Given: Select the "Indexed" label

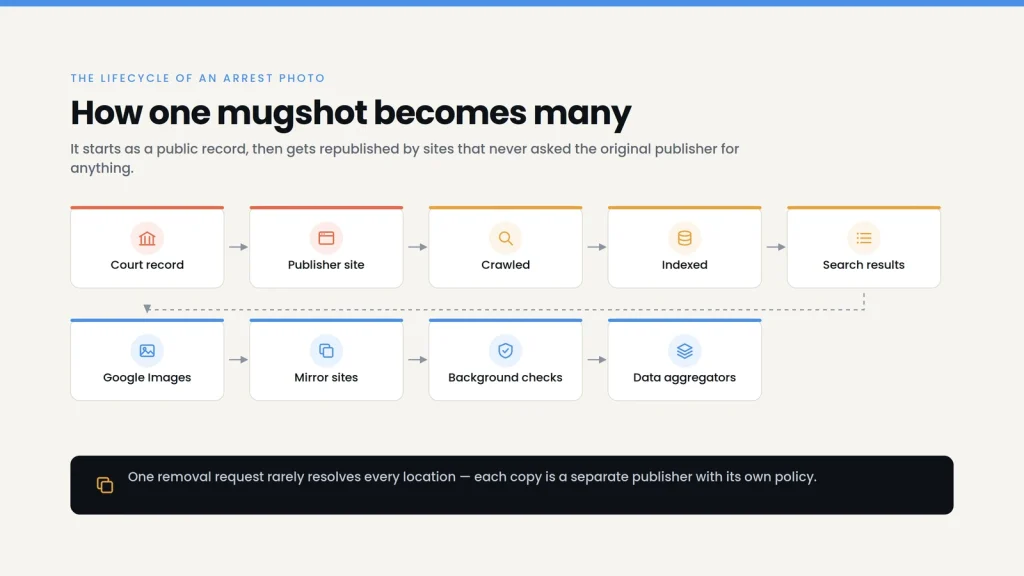Looking at the screenshot, I should pyautogui.click(x=684, y=264).
